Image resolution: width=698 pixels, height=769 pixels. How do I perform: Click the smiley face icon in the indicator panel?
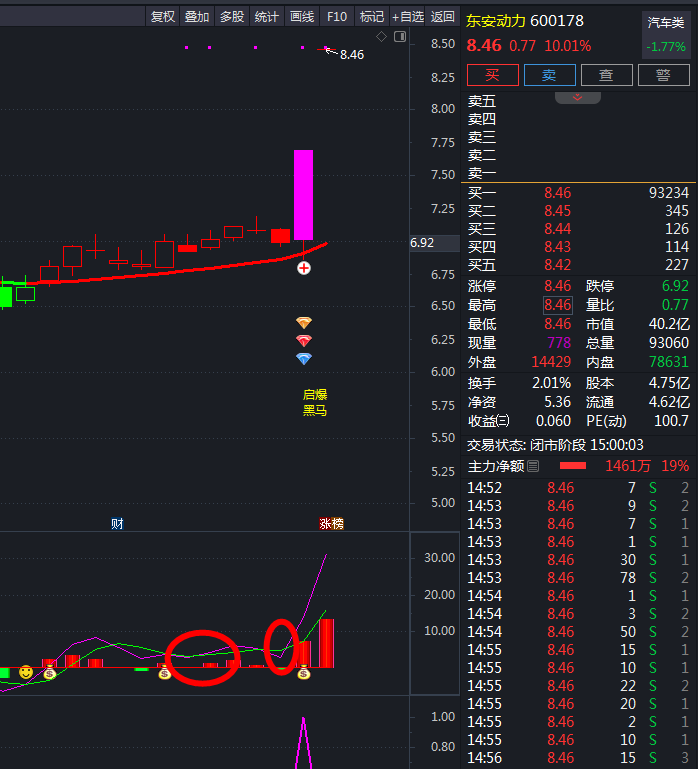tap(26, 672)
